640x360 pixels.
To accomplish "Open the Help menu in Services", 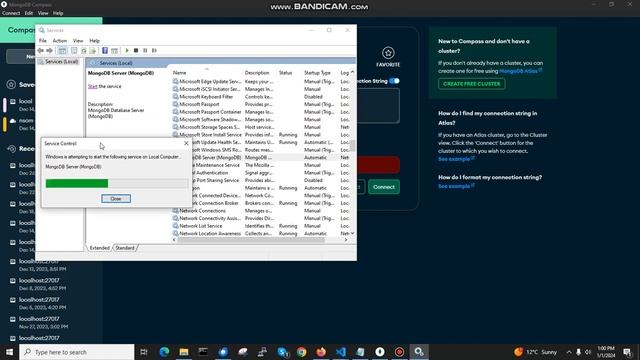I will click(94, 41).
